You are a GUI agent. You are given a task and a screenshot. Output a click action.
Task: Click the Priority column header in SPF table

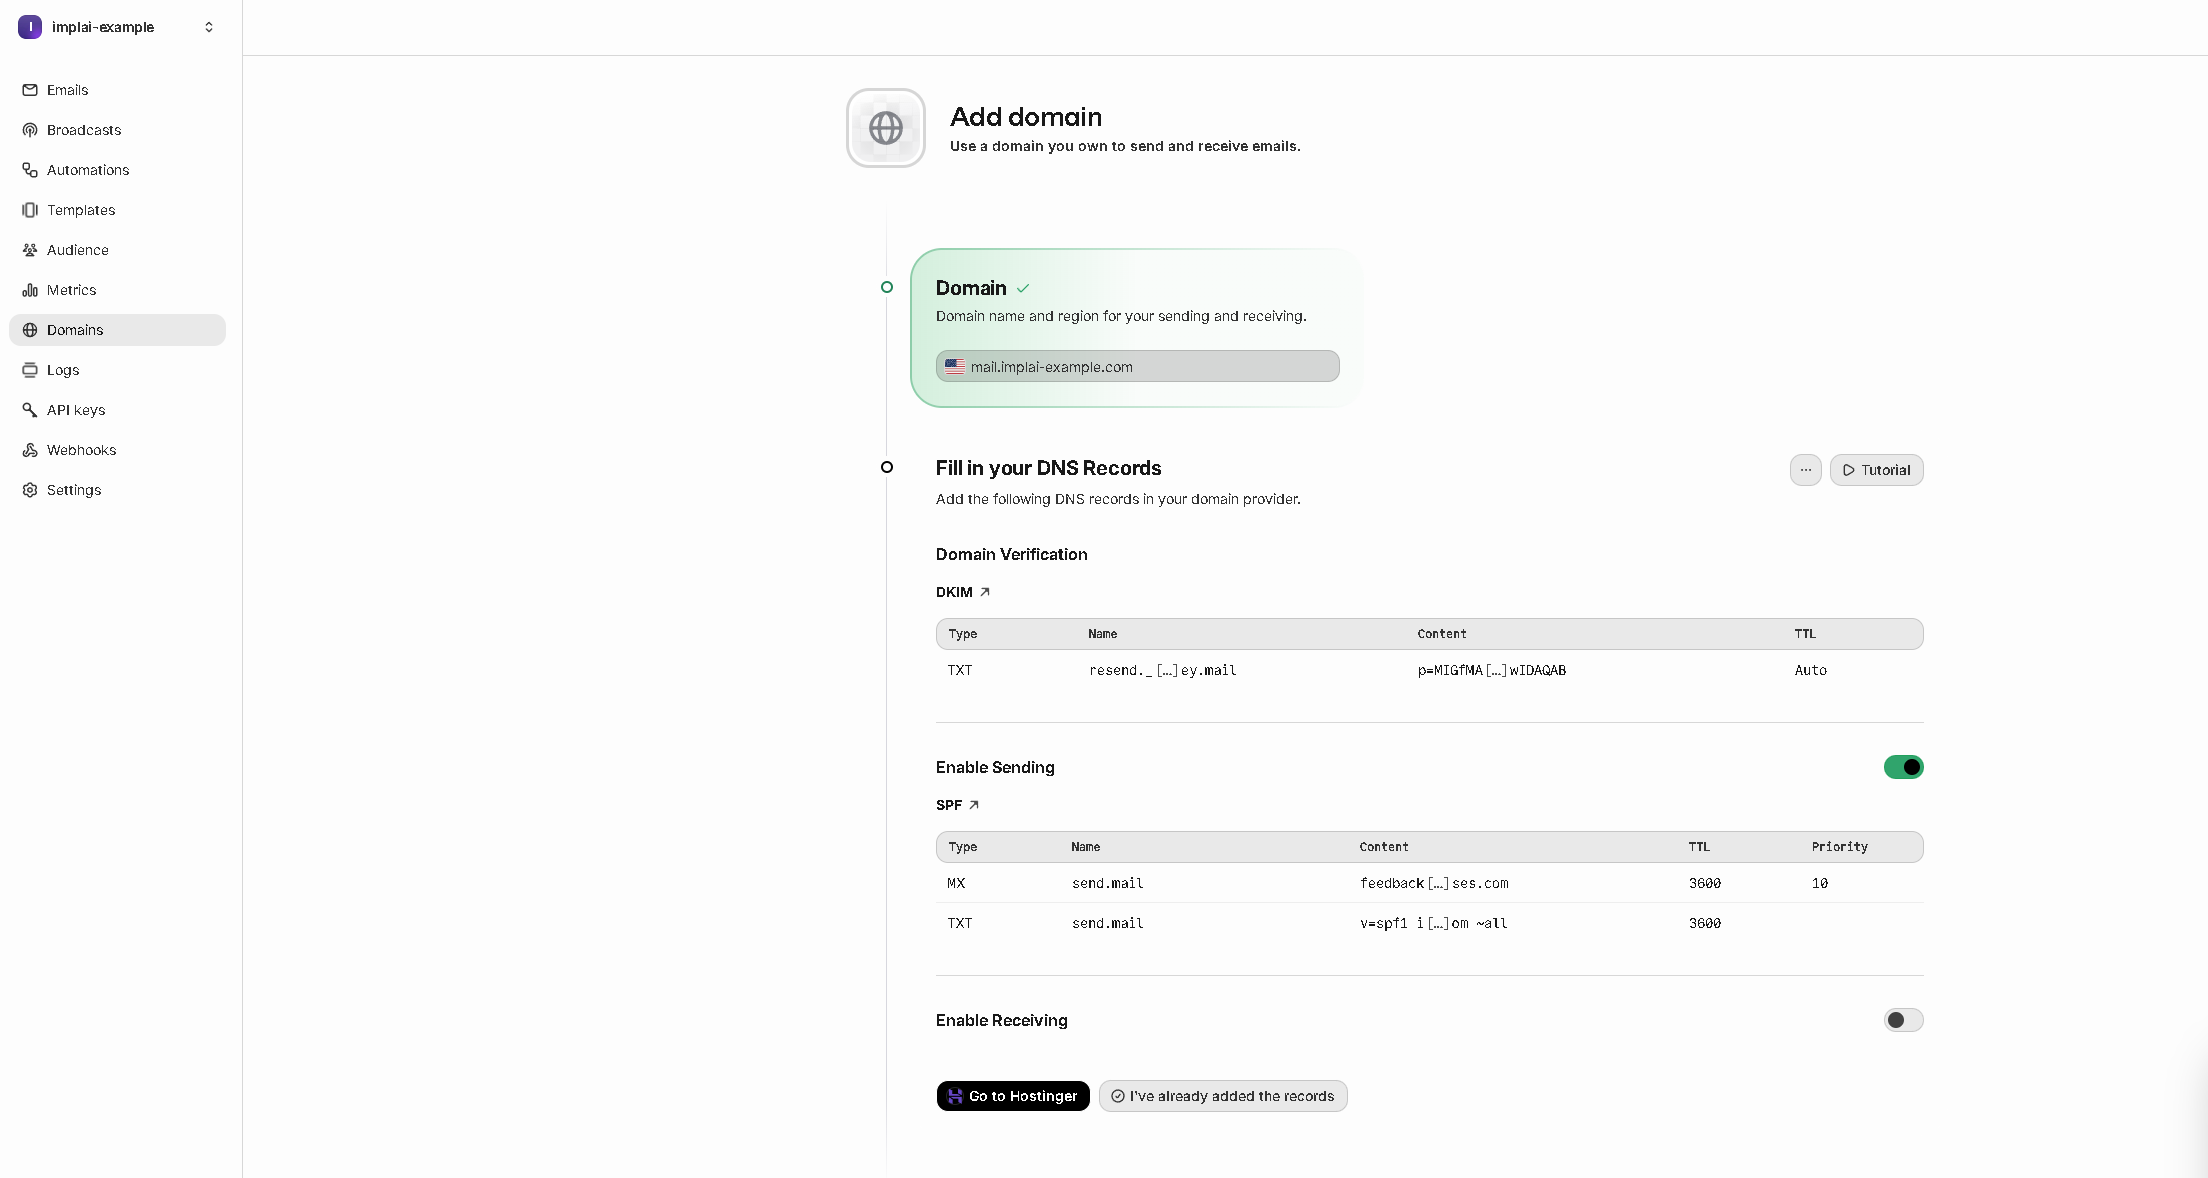pos(1839,847)
